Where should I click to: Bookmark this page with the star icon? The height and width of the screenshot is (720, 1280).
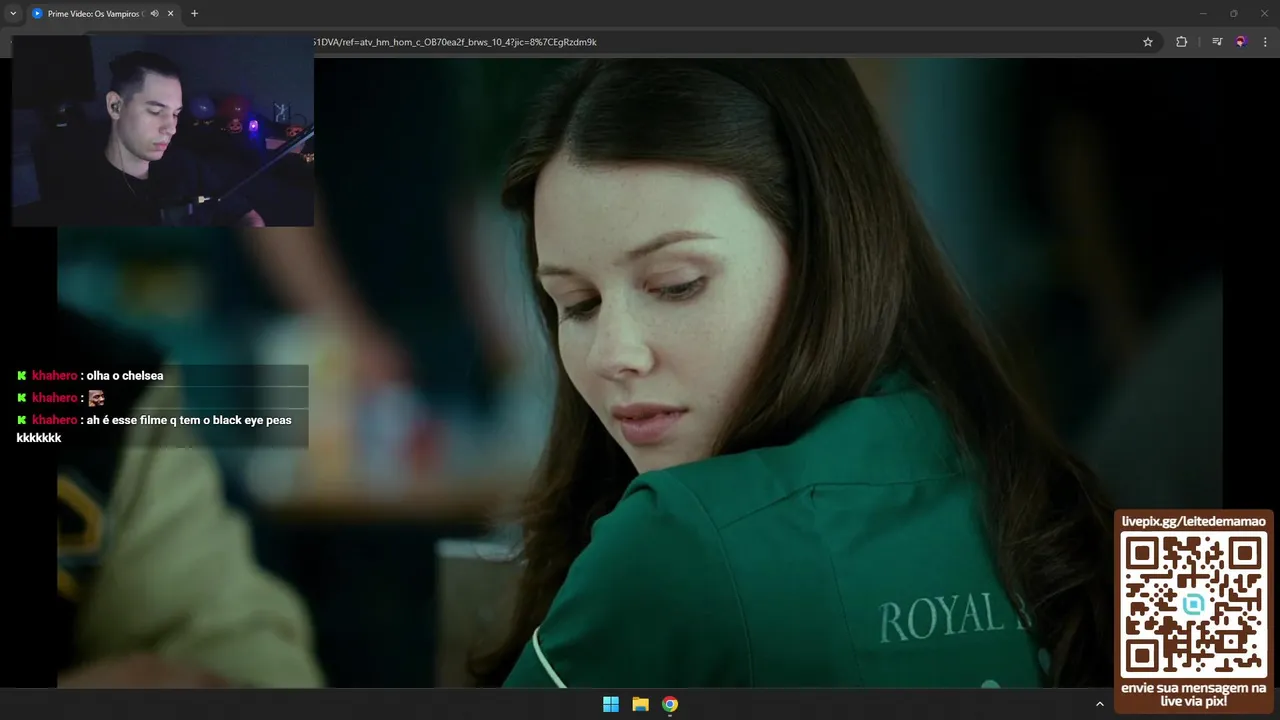[1148, 42]
